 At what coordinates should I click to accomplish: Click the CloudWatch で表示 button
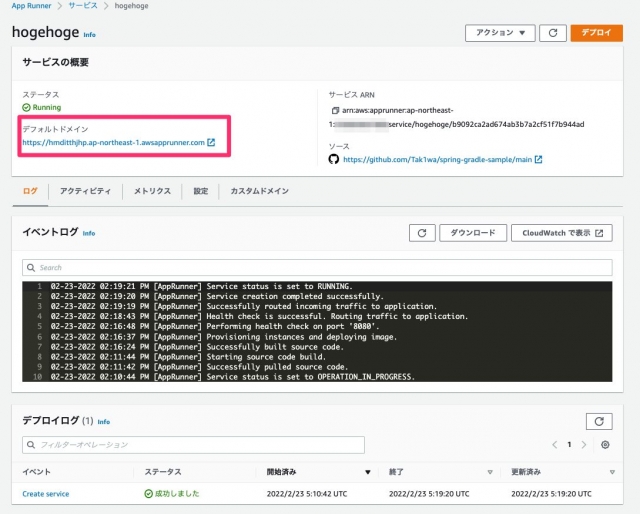562,233
